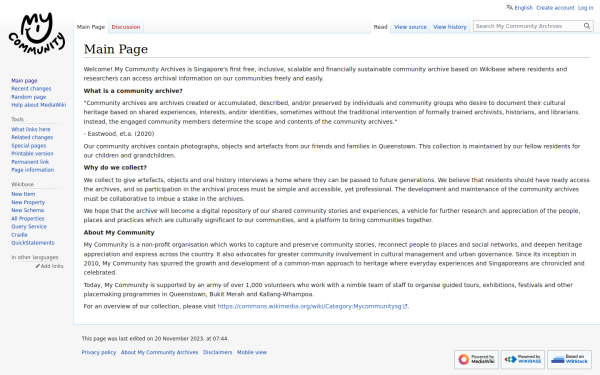600x375 pixels.
Task: Click the search magnifier icon
Action: pyautogui.click(x=587, y=26)
